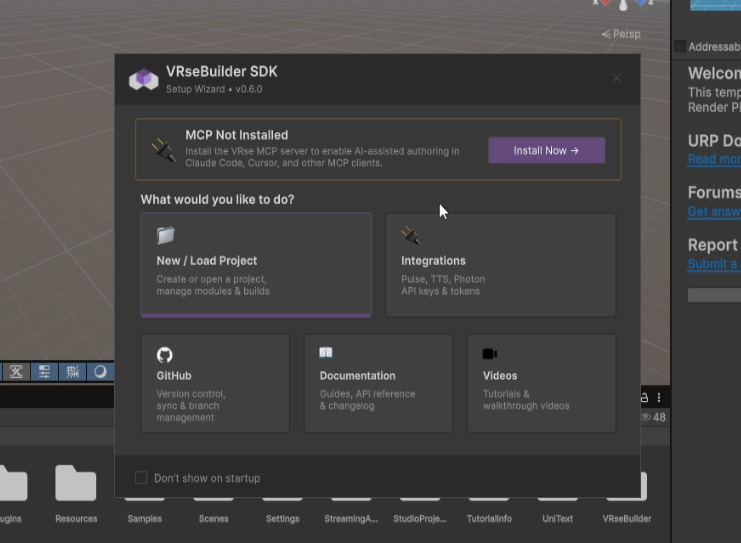Screen dimensions: 741x543
Task: Click the sliders scene toolbar icon
Action: [44, 371]
